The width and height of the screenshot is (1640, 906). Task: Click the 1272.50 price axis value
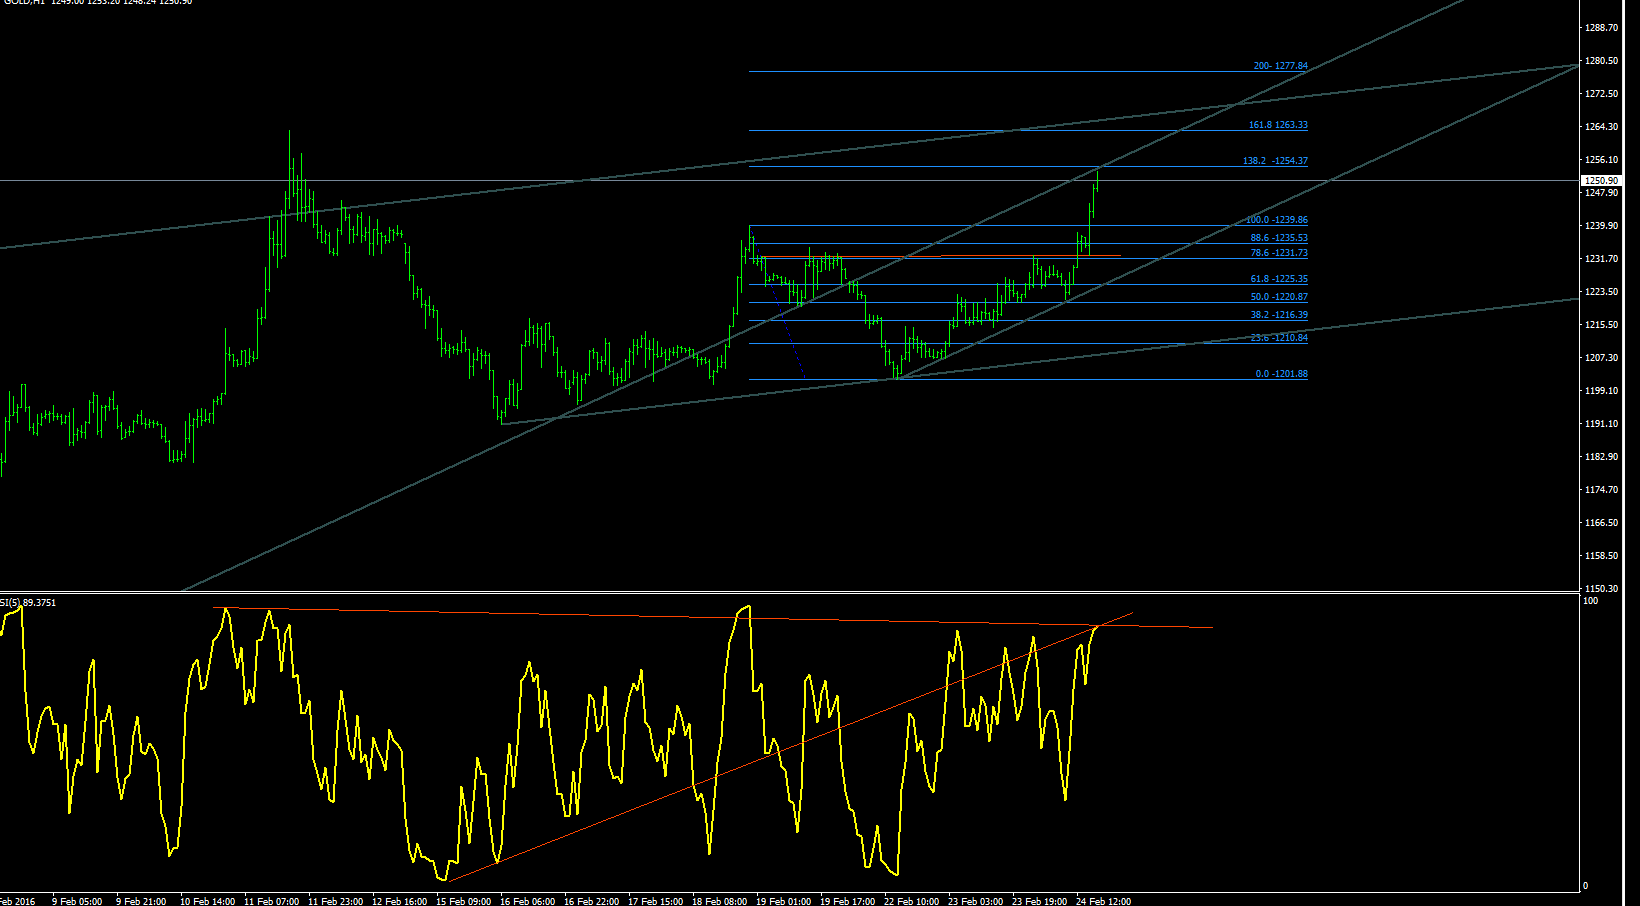pos(1601,94)
